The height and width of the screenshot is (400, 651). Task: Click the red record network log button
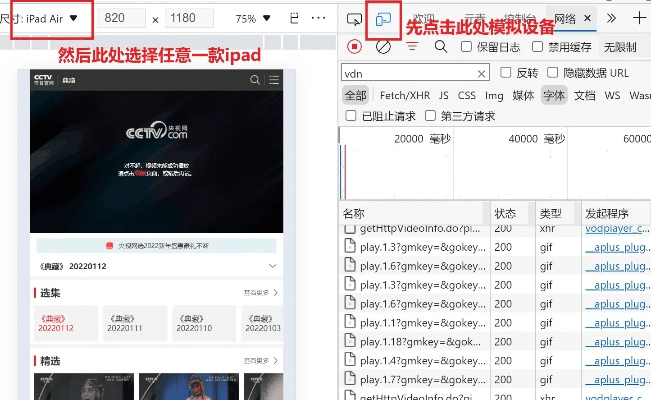pos(354,47)
